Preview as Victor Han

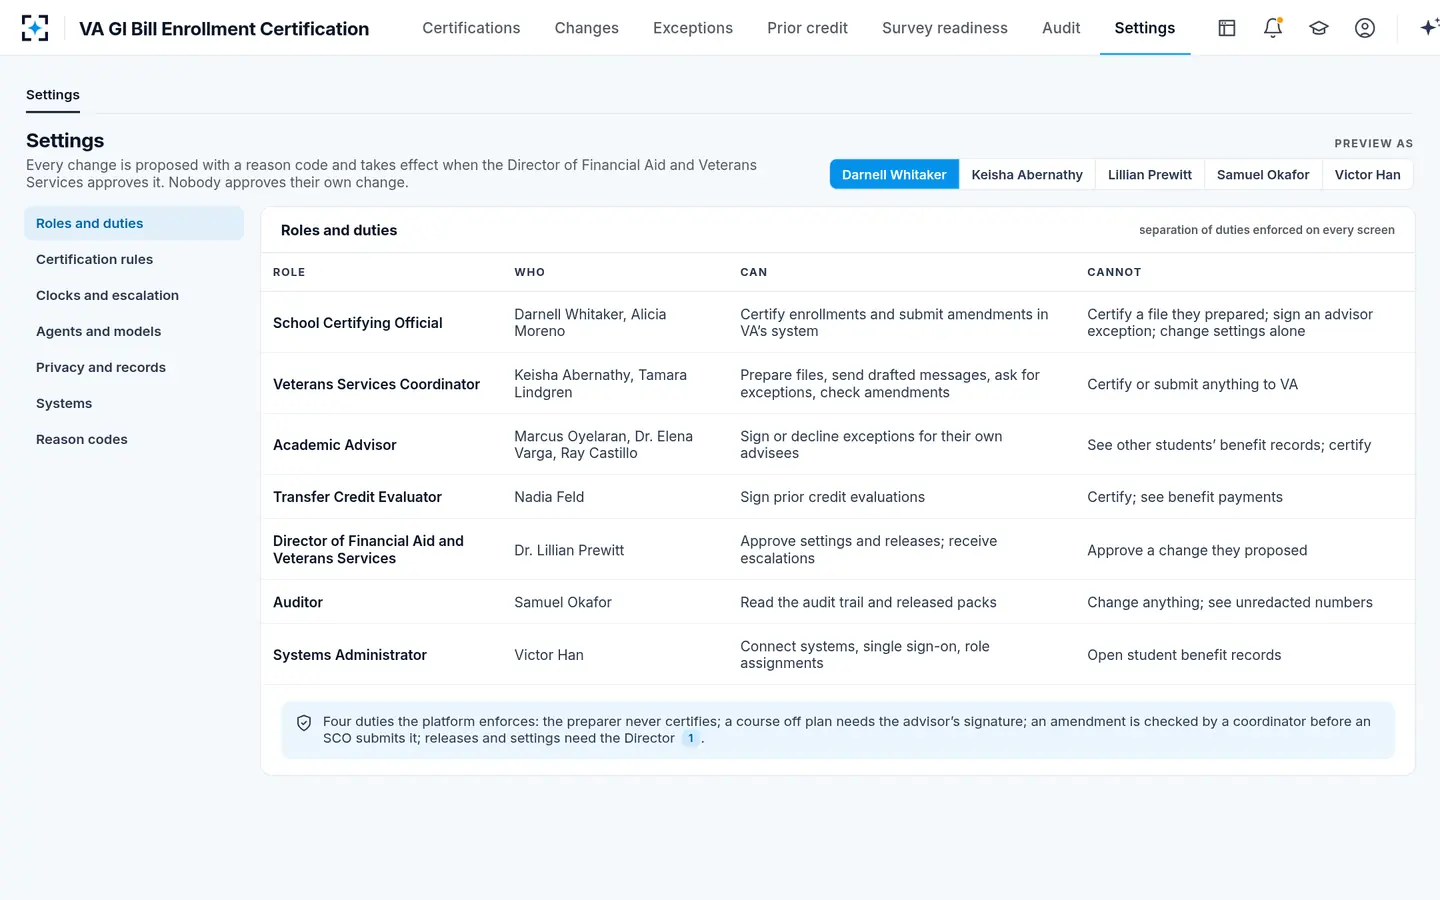point(1367,175)
